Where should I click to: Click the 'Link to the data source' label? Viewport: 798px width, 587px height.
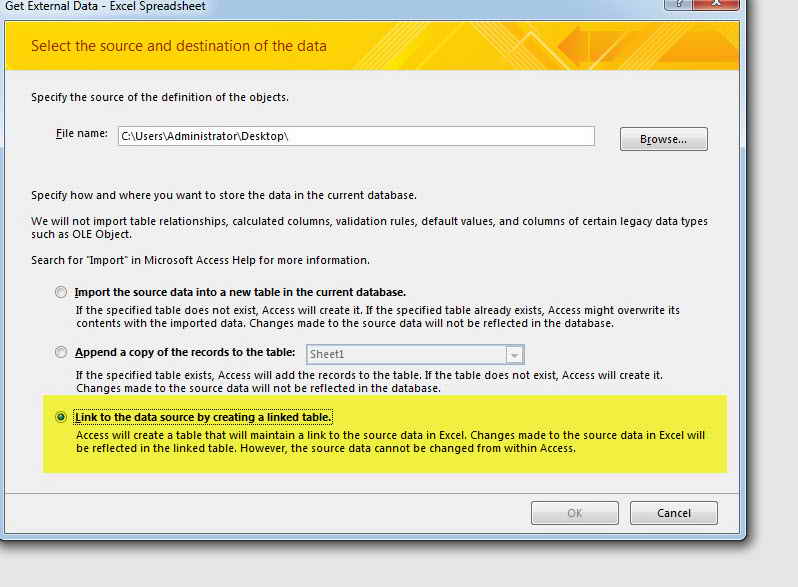[203, 417]
